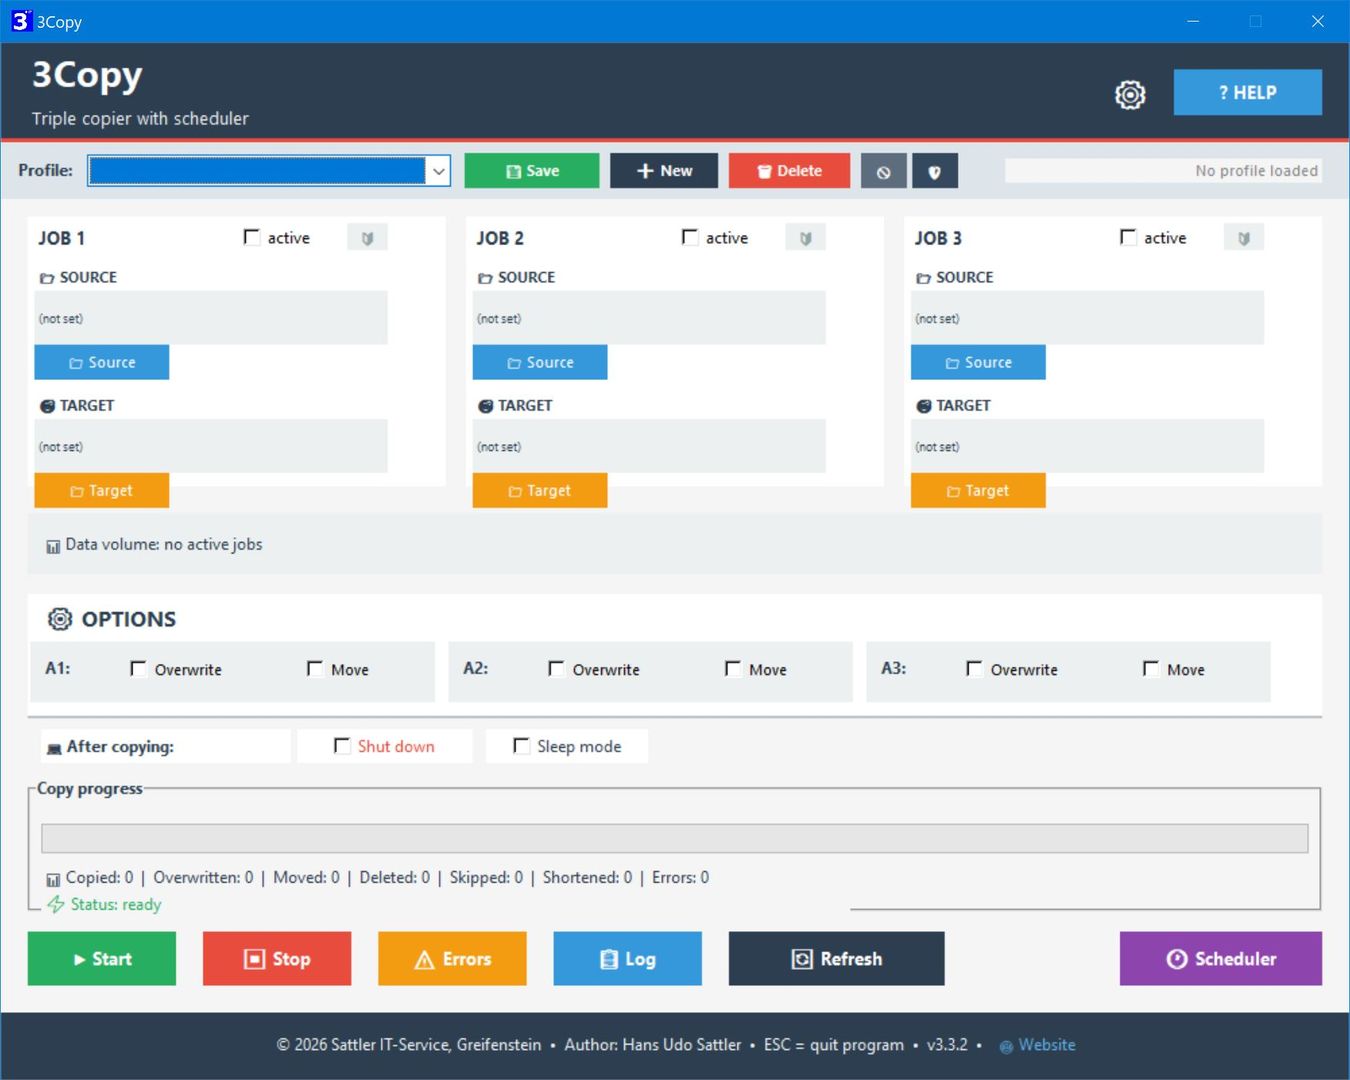Screen dimensions: 1350x1080
Task: Click "Triple copier with scheduler" subtitle
Action: tap(140, 118)
